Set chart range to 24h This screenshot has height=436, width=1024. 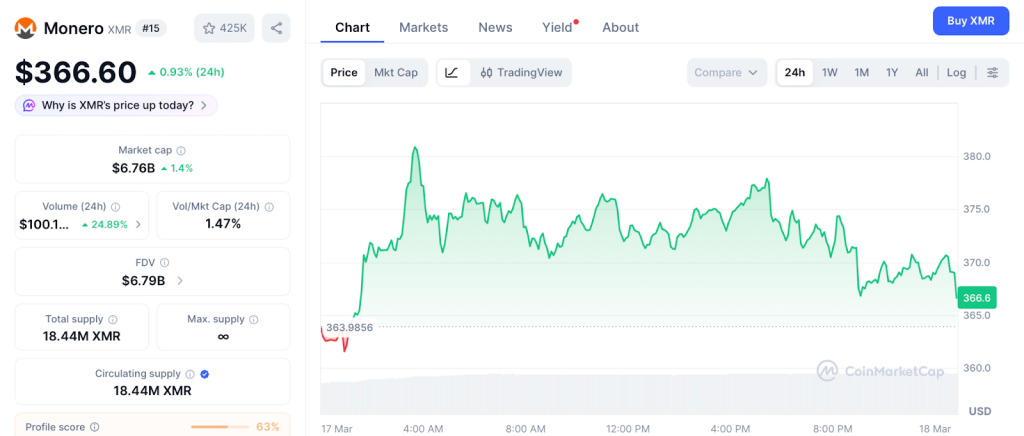795,72
